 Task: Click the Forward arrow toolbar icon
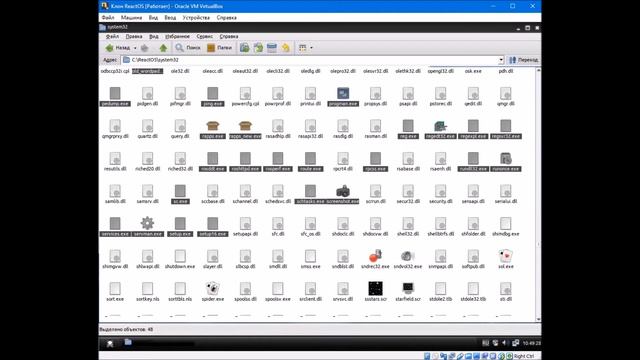pos(145,48)
